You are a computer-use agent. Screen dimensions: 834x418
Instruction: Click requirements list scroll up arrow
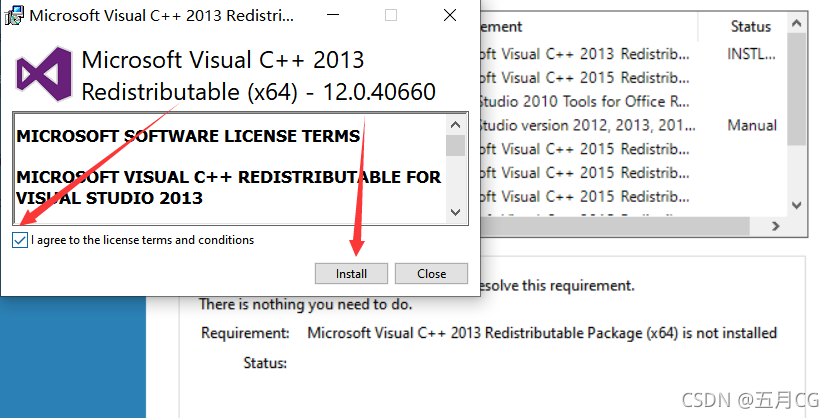coord(796,23)
